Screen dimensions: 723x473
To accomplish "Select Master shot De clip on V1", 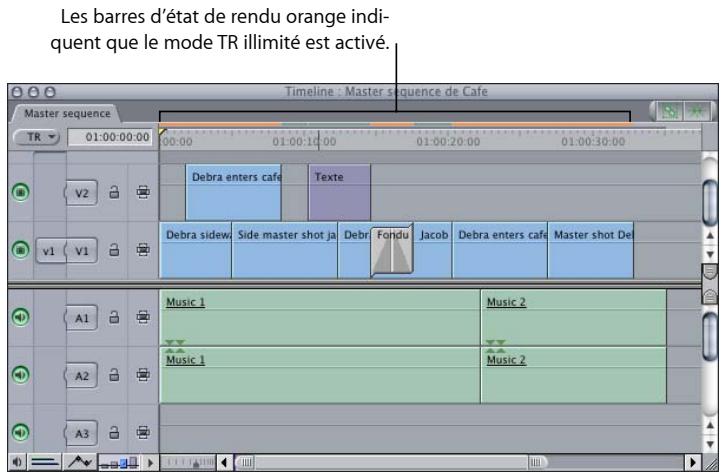I will (x=591, y=251).
